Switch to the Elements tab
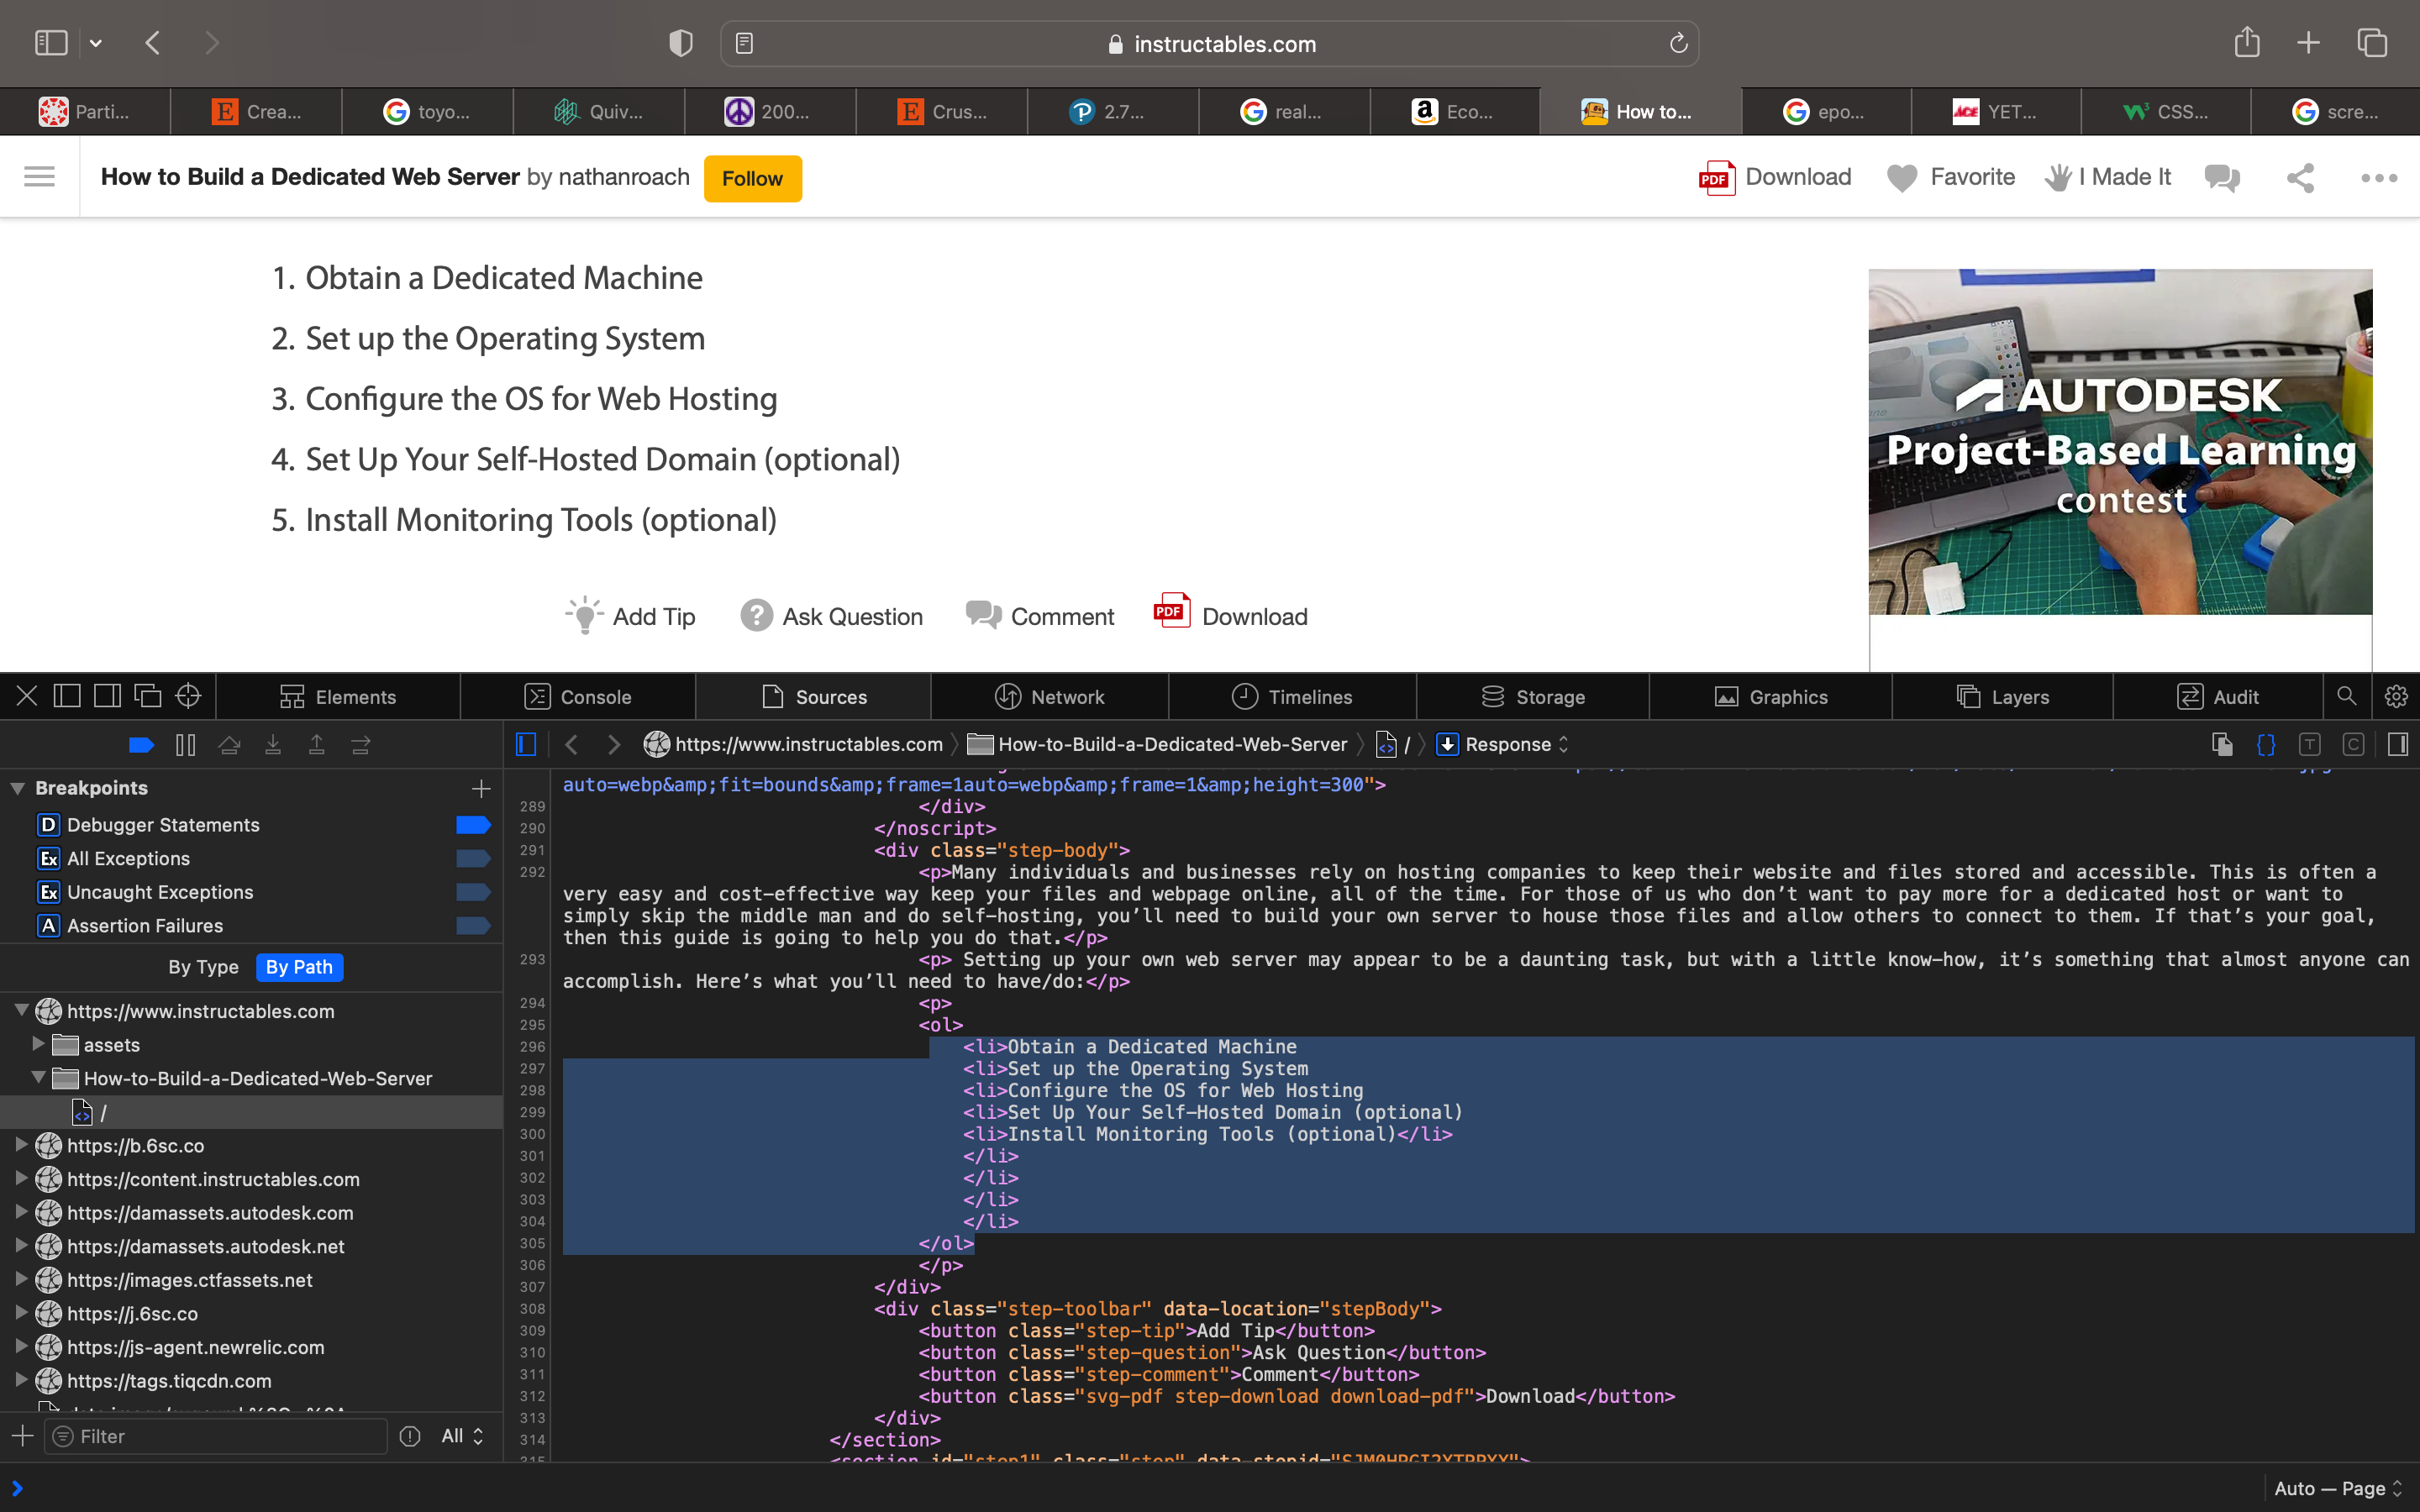Image resolution: width=2420 pixels, height=1512 pixels. pos(338,697)
